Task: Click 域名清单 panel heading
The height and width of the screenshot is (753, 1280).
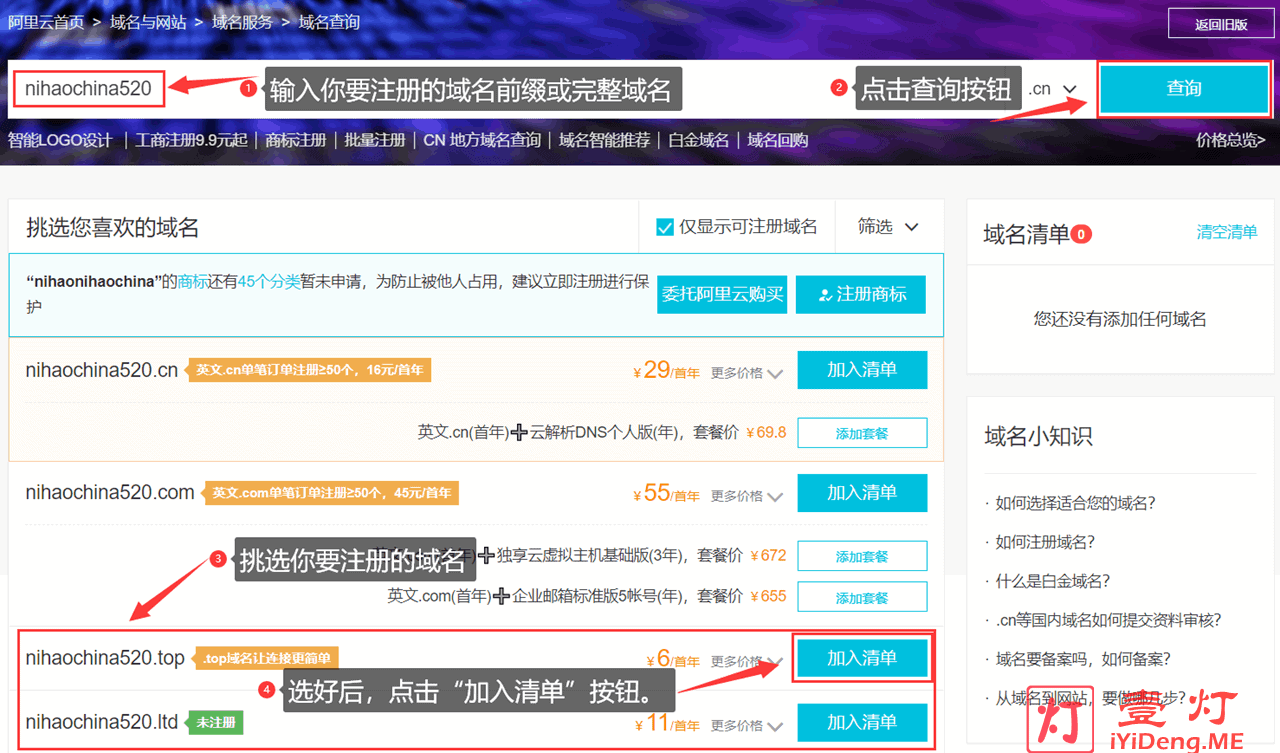Action: (x=1026, y=234)
